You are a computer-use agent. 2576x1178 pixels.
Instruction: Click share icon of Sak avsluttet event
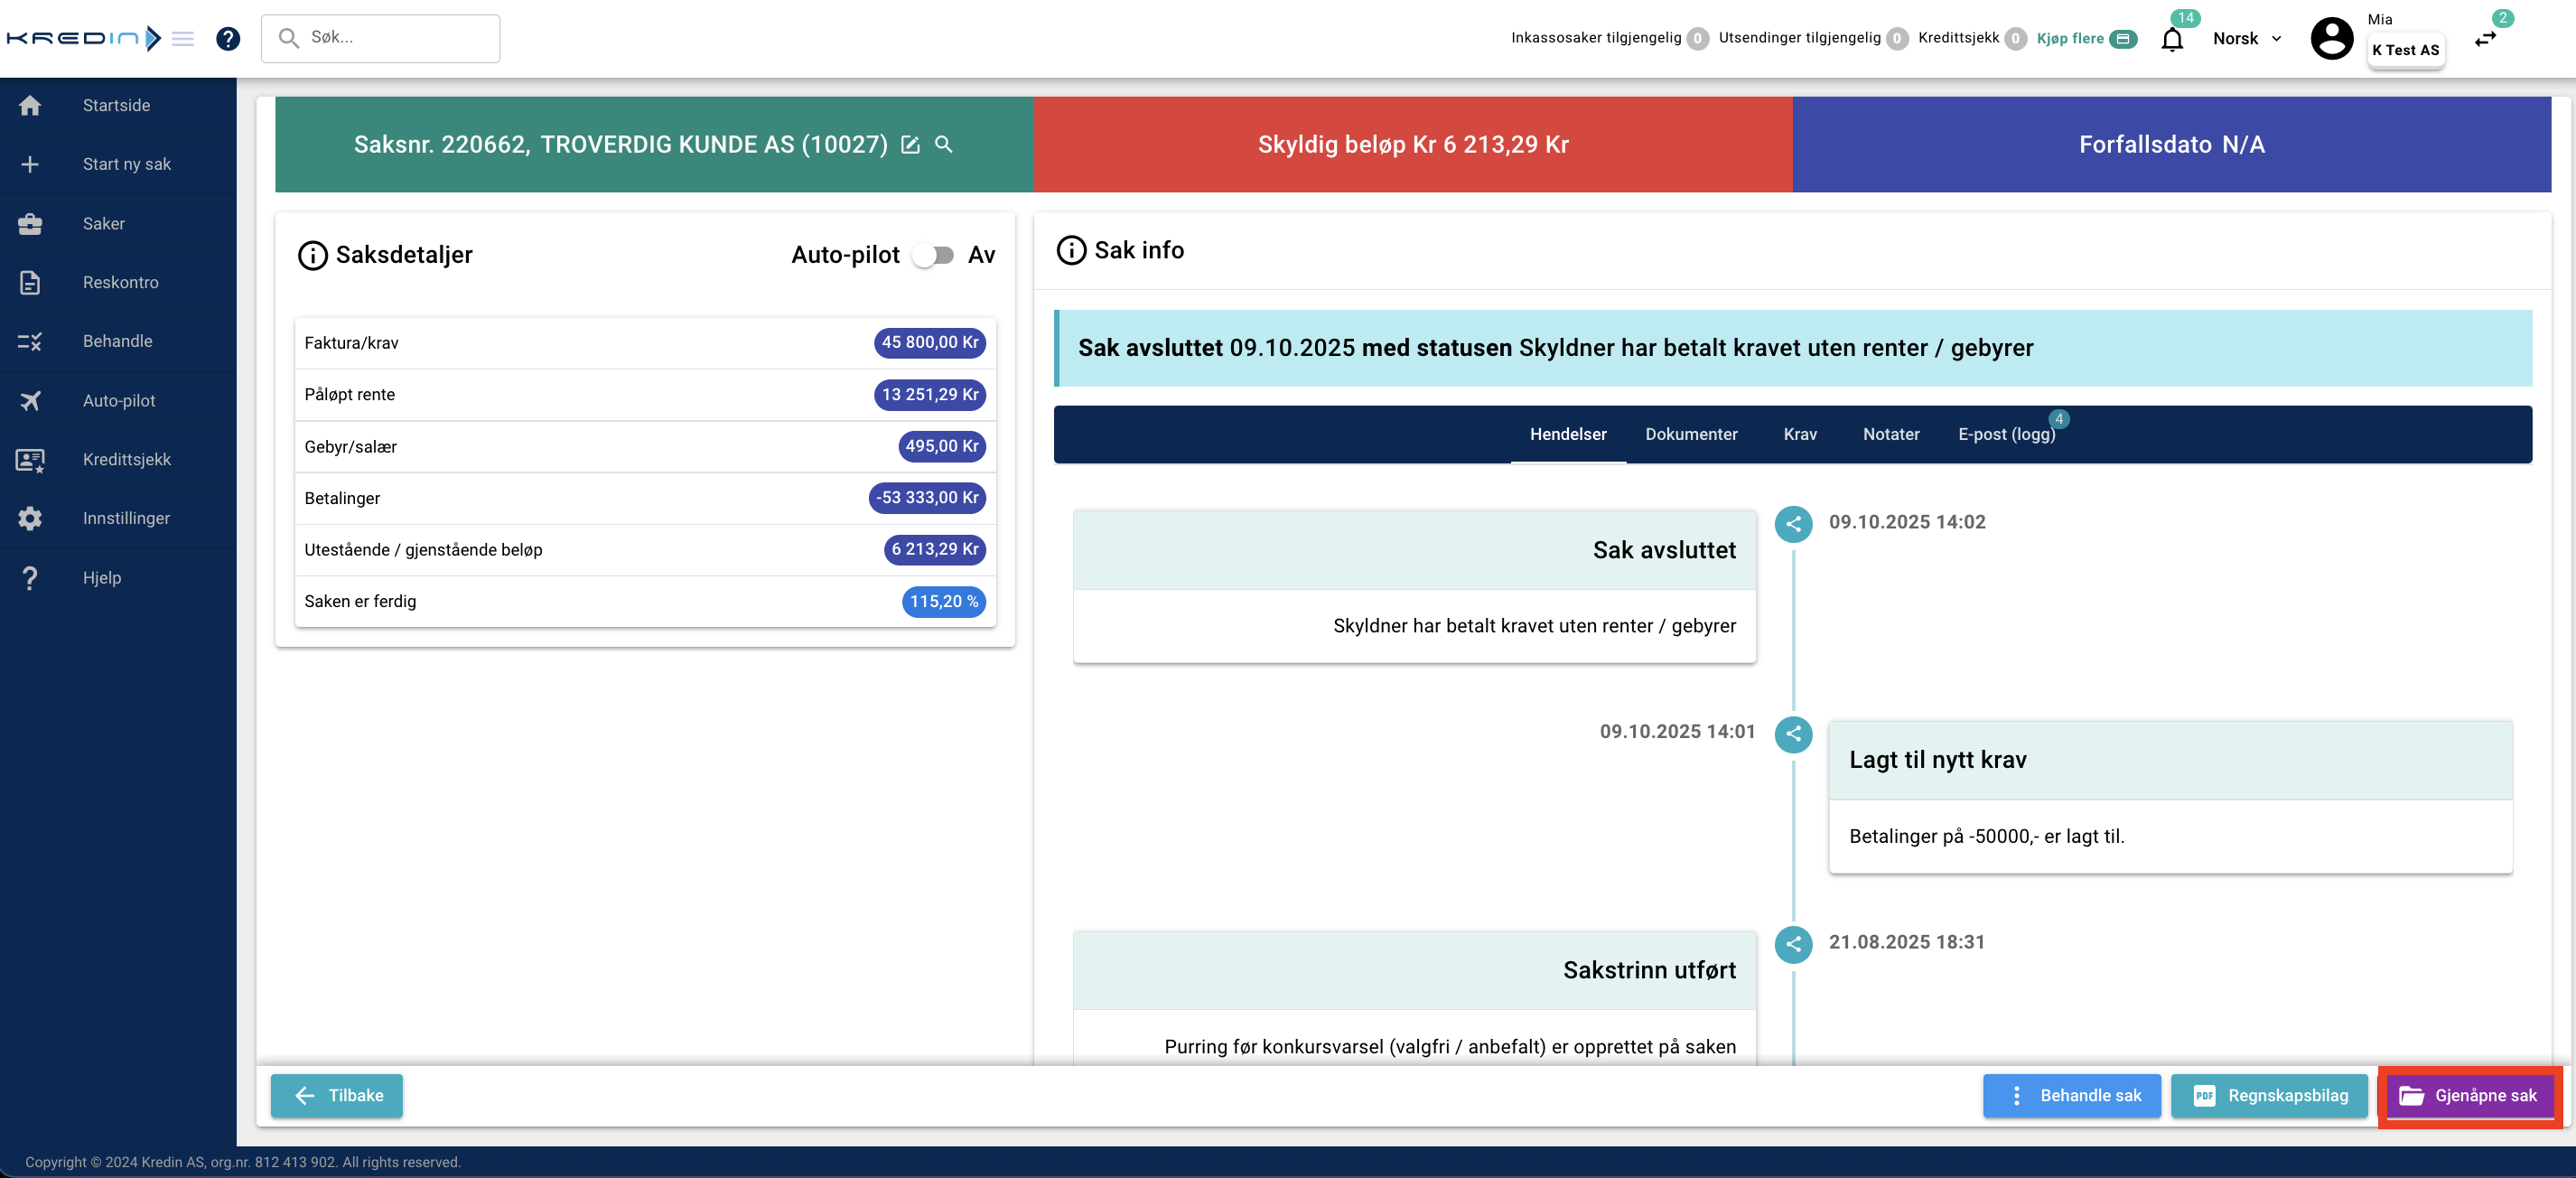[1793, 523]
